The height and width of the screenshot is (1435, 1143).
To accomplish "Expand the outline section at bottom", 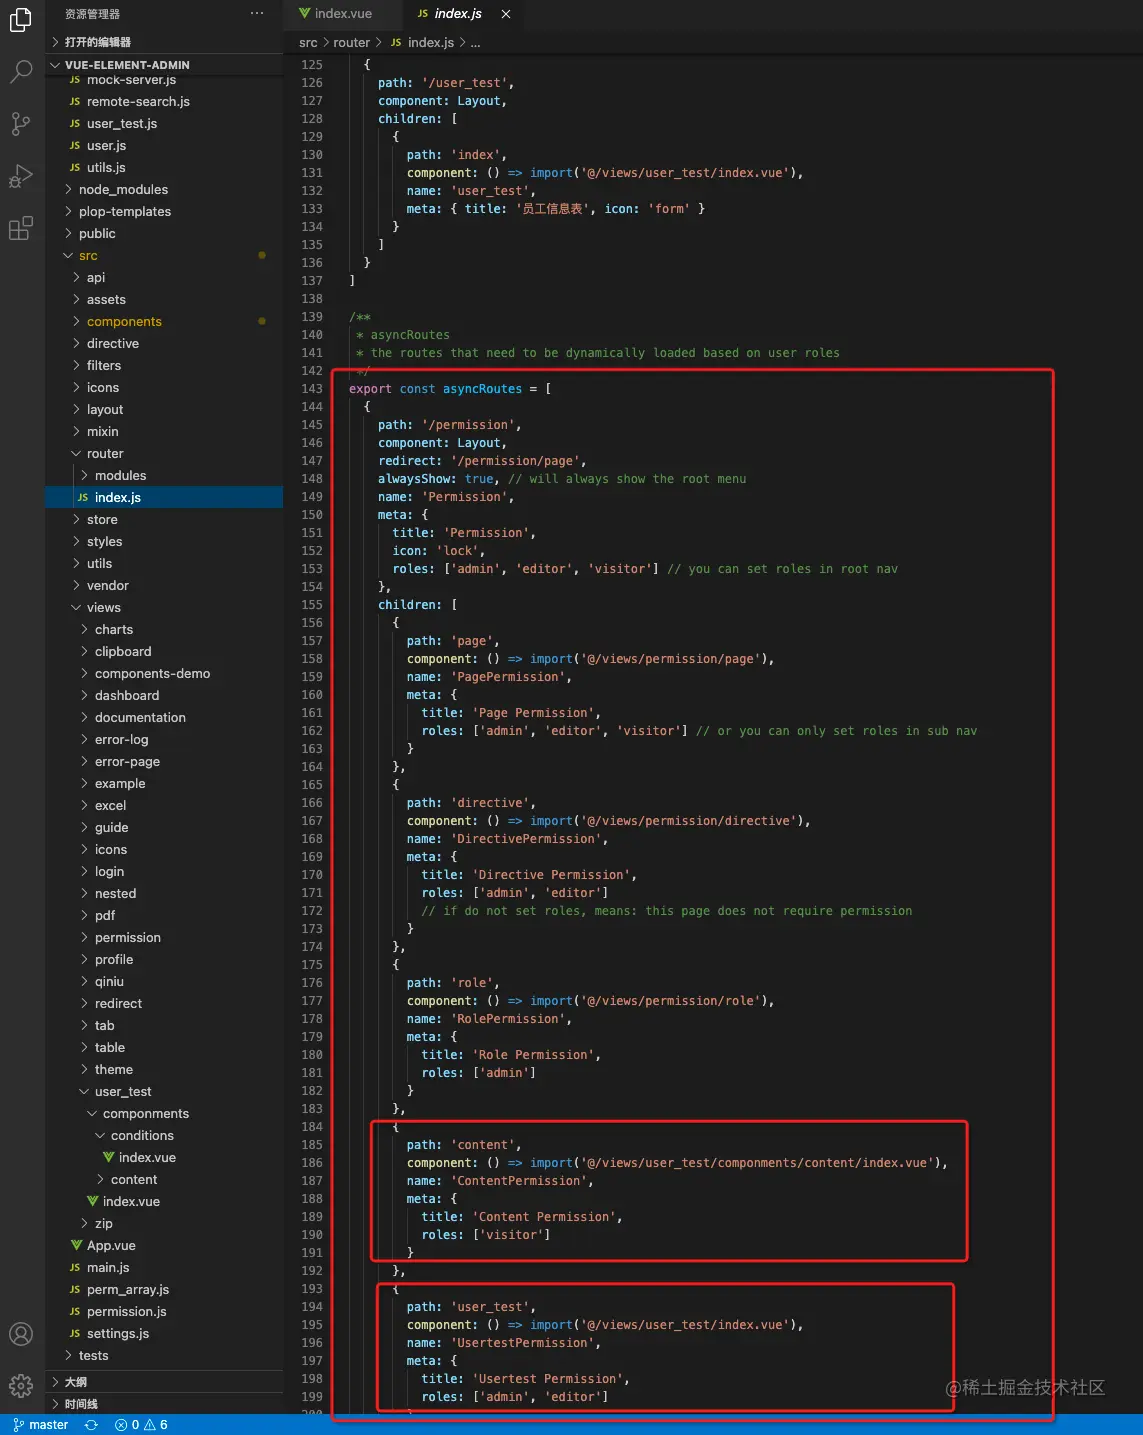I will [x=76, y=1382].
